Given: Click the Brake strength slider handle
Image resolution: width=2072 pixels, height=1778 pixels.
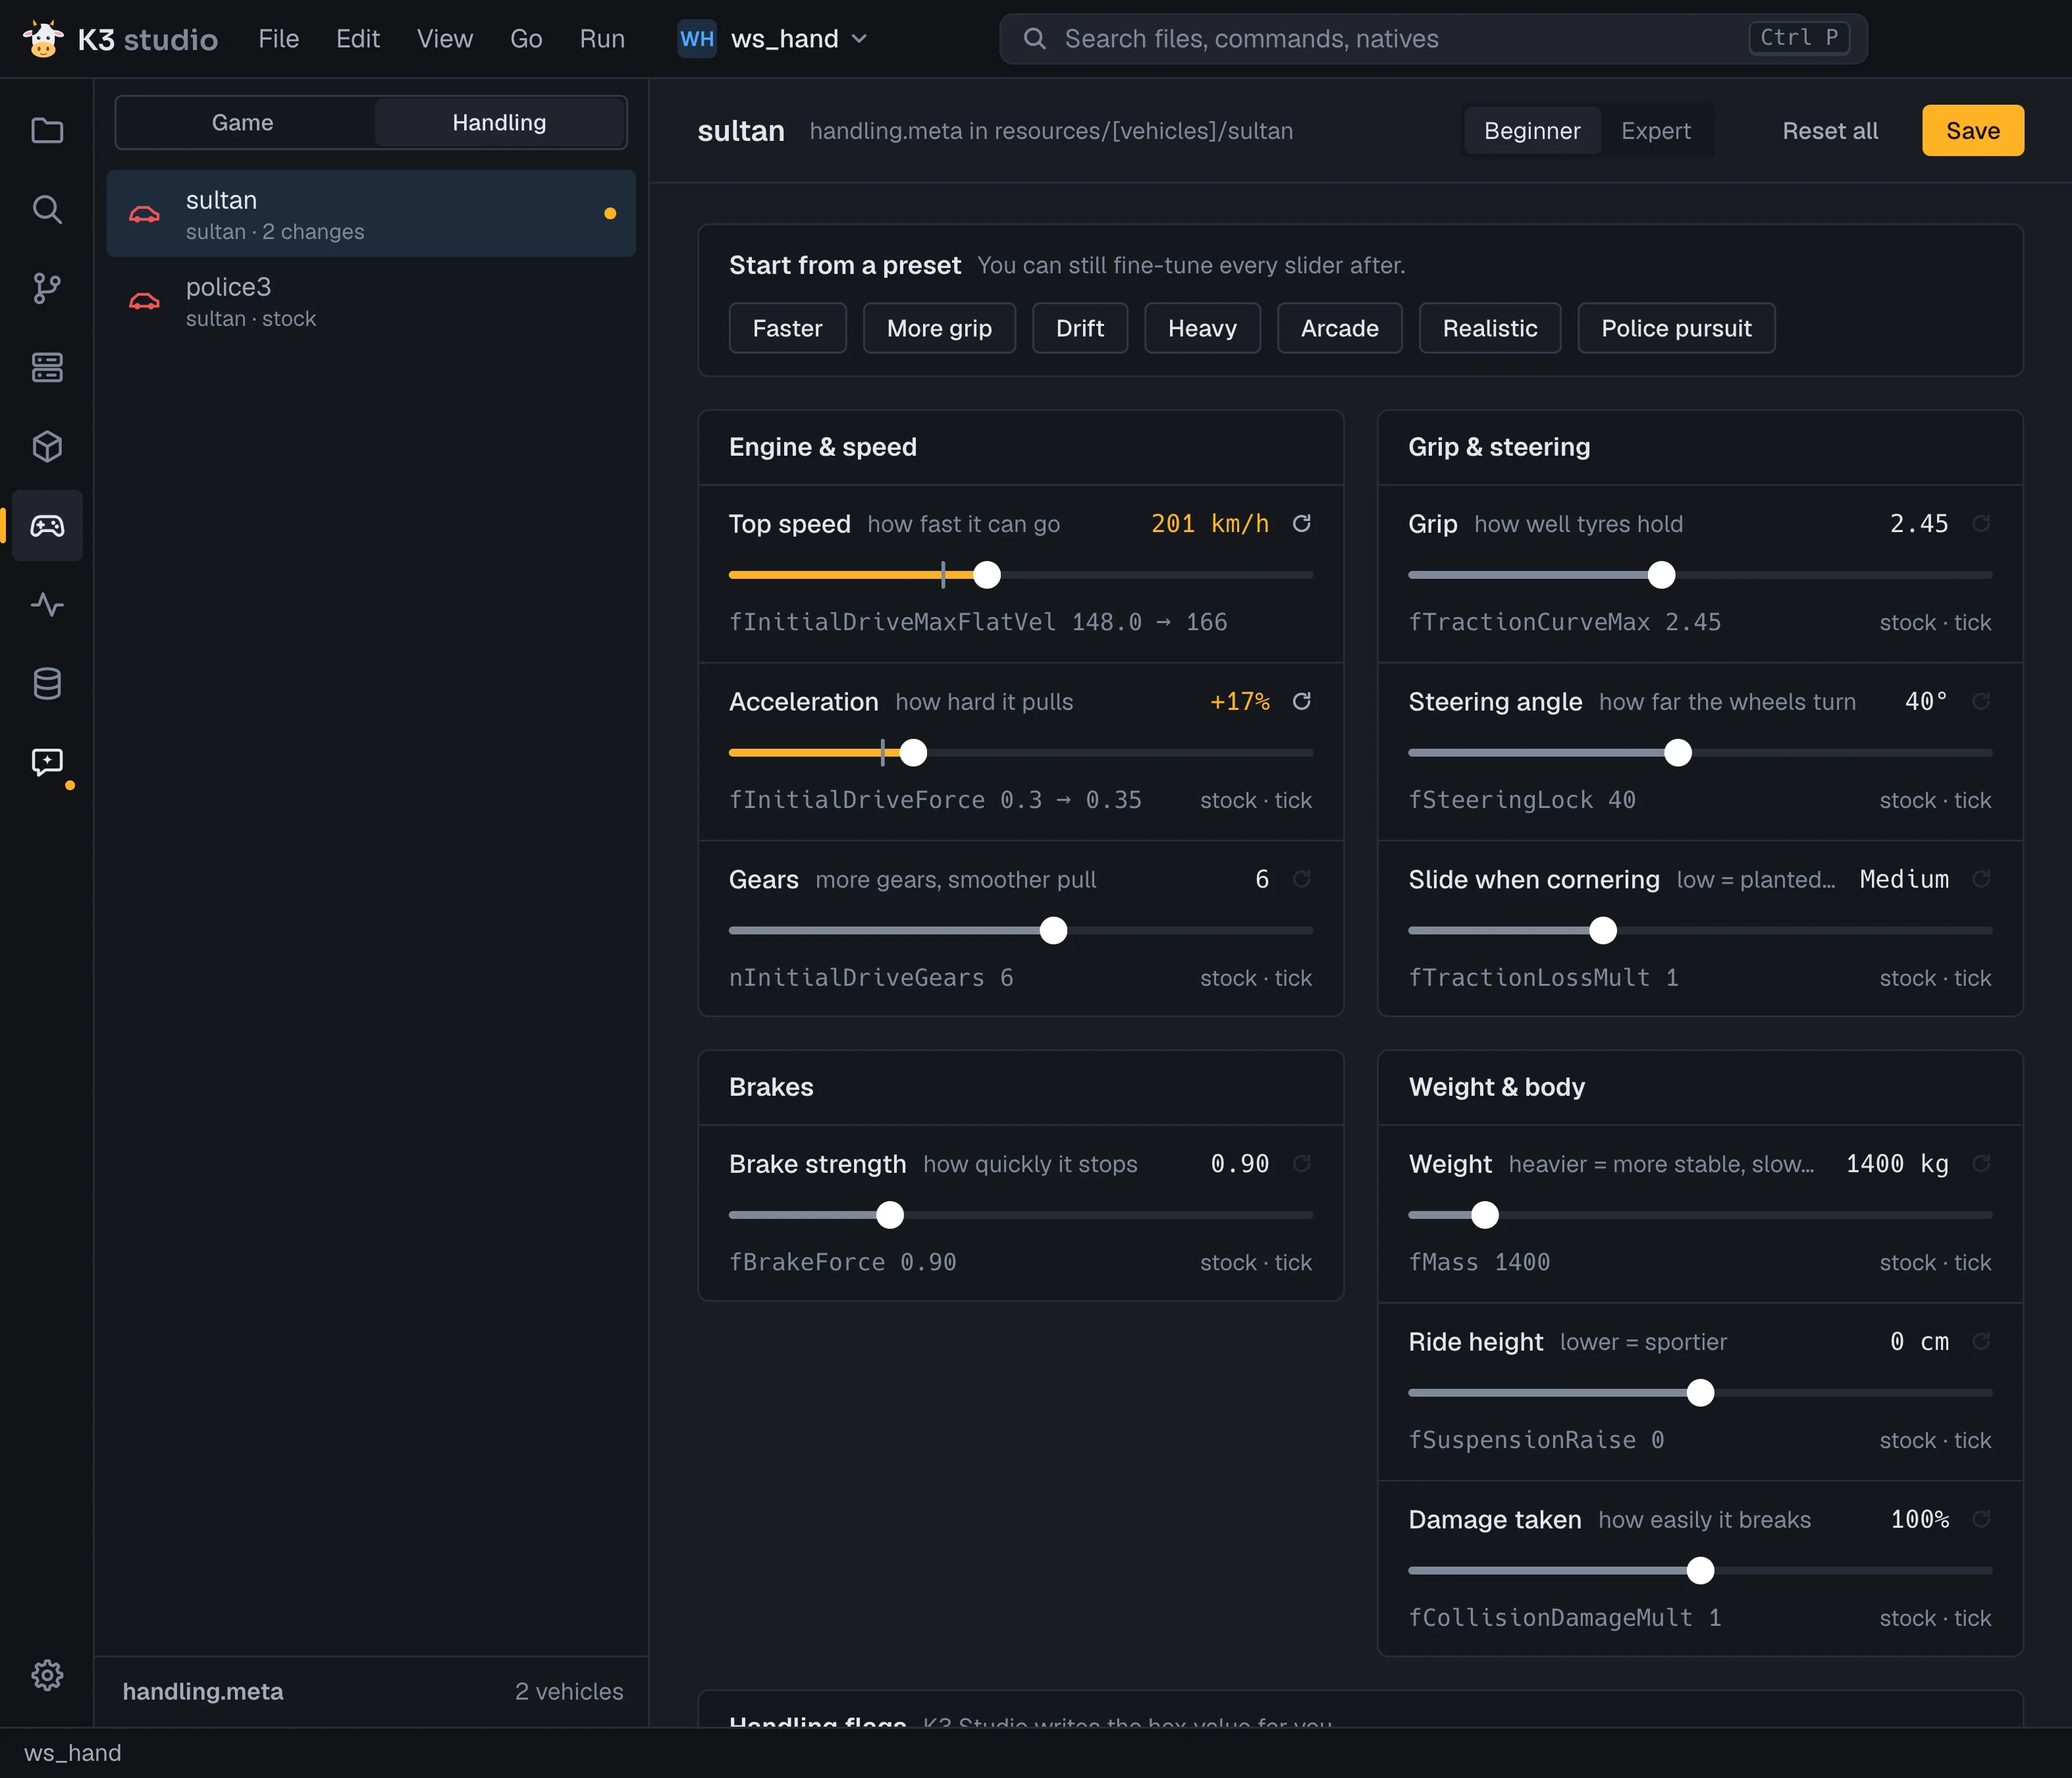Looking at the screenshot, I should 890,1215.
